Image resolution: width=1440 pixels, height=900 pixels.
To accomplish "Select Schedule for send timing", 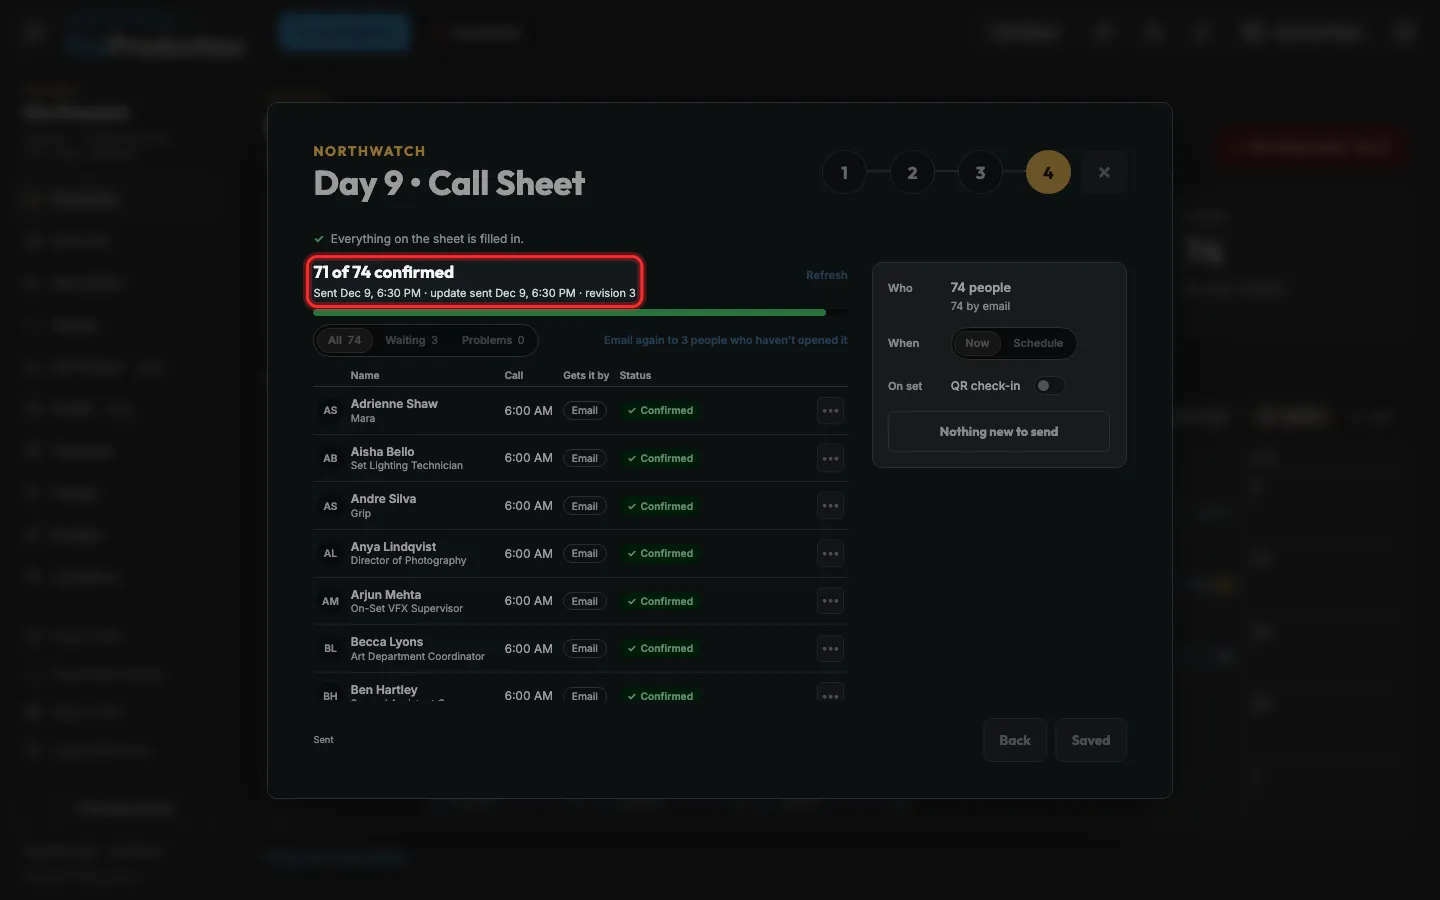I will click(1038, 343).
